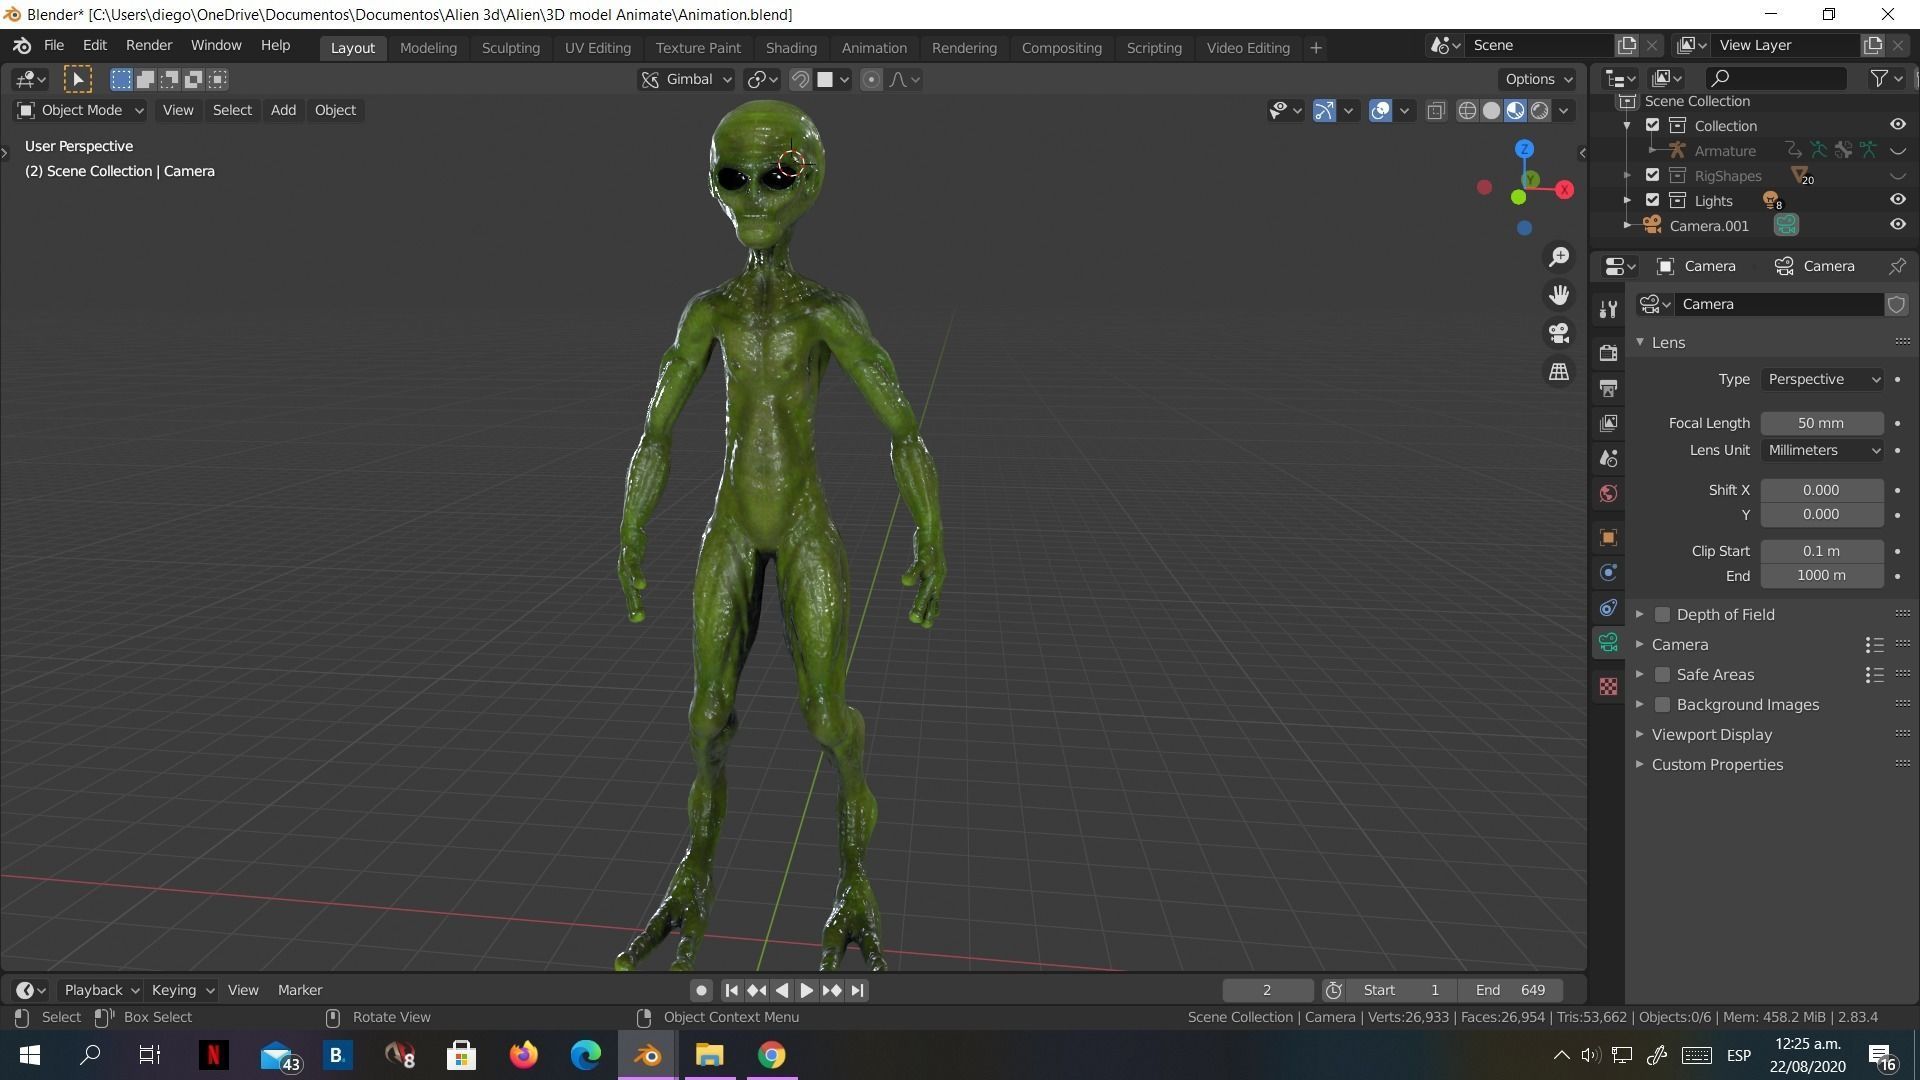The width and height of the screenshot is (1920, 1080).
Task: Click the viewport Options button
Action: point(1537,79)
